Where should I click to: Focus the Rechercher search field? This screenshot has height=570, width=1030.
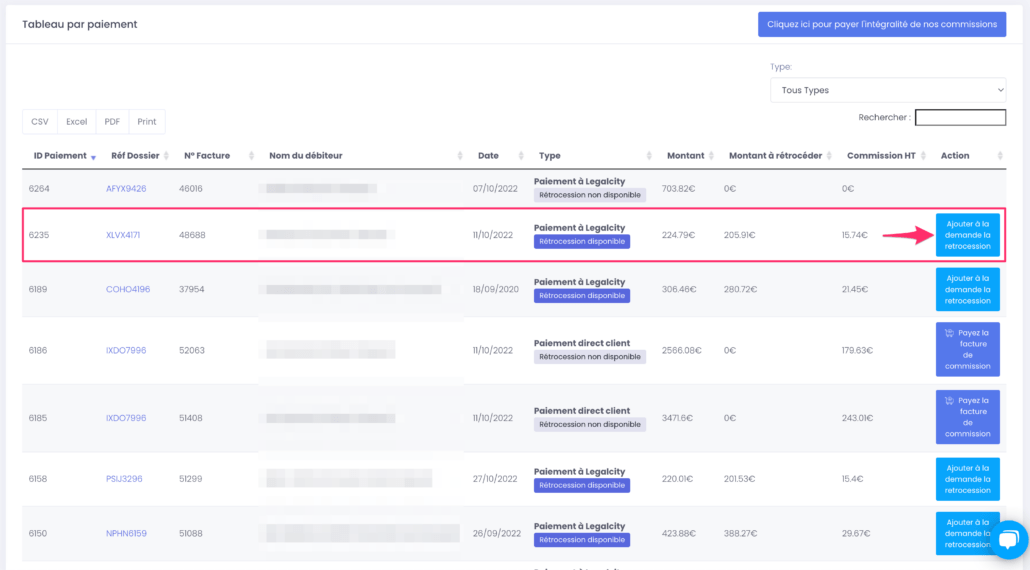tap(960, 117)
